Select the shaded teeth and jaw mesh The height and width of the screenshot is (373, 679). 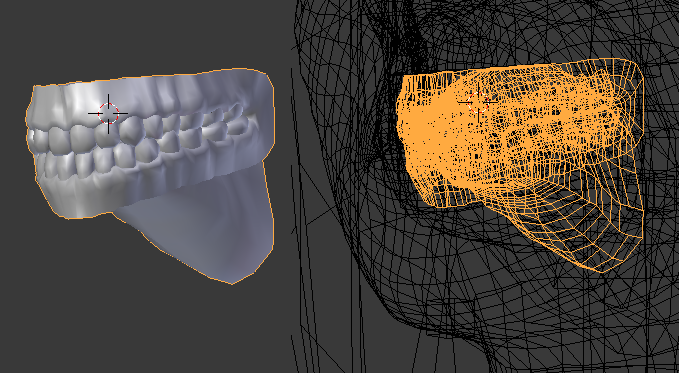click(150, 175)
